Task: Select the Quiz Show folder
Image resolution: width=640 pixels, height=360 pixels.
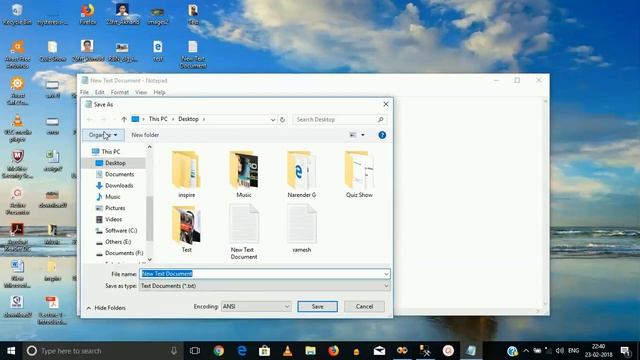Action: coord(359,174)
